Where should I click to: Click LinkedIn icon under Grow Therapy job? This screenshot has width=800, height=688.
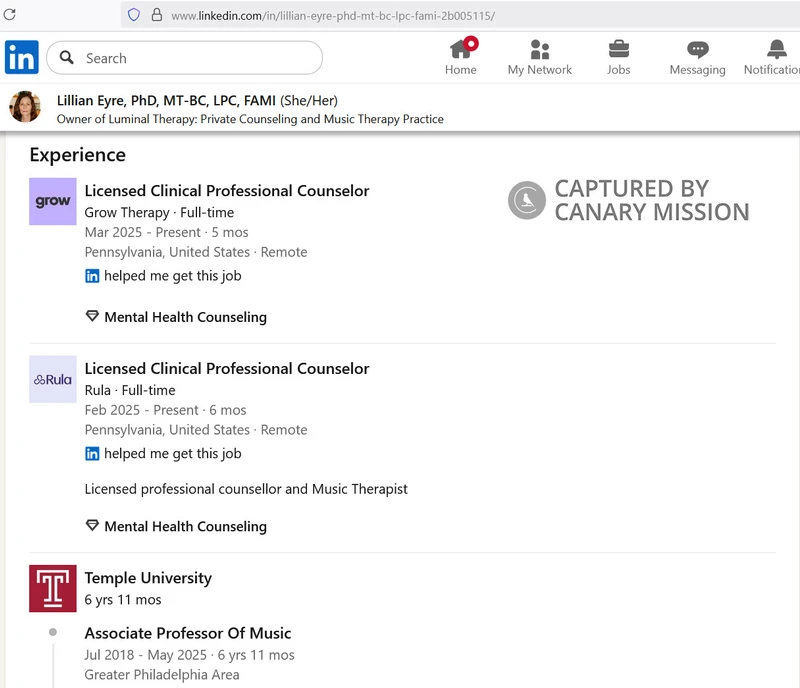pyautogui.click(x=92, y=276)
